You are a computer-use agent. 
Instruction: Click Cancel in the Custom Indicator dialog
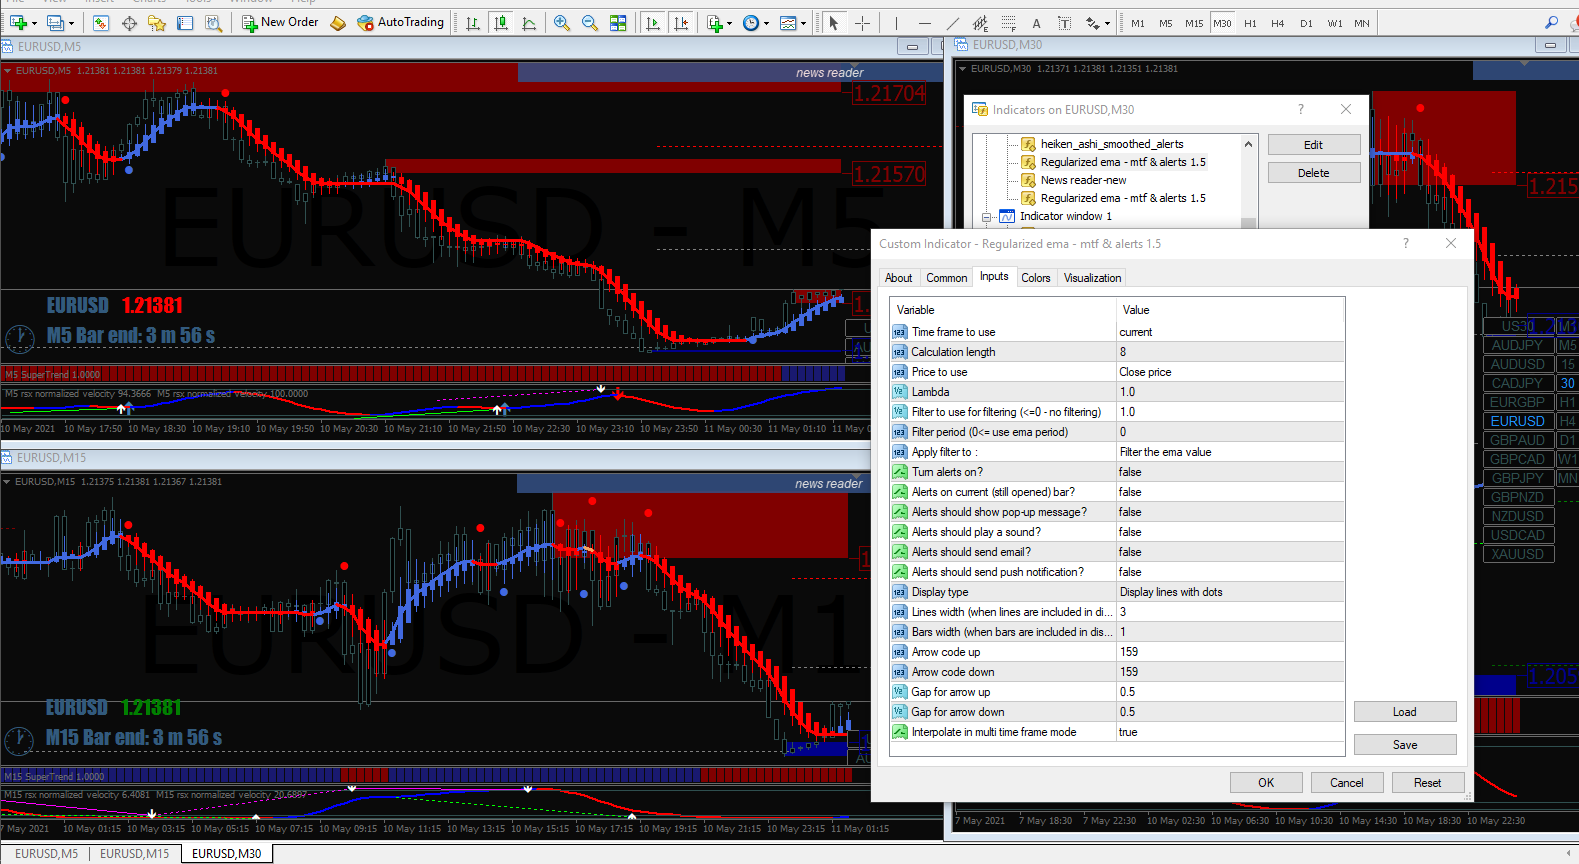[x=1347, y=783]
